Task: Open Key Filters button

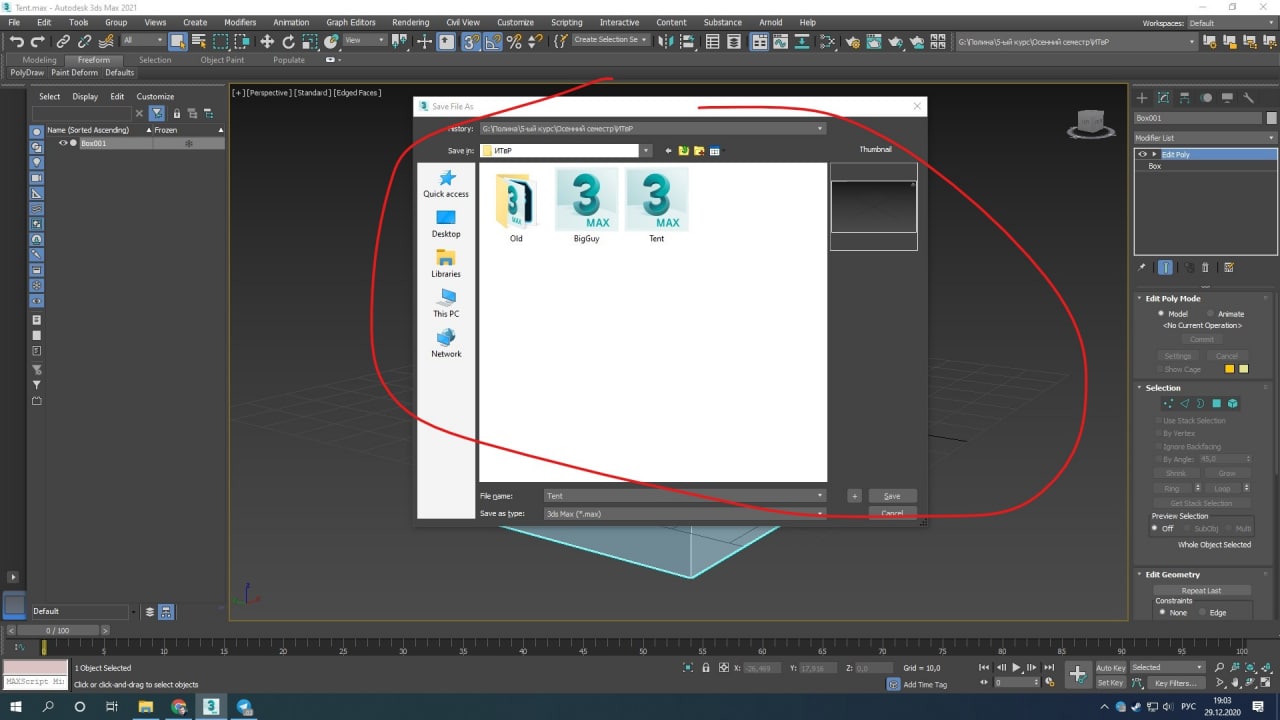Action: tap(1175, 683)
